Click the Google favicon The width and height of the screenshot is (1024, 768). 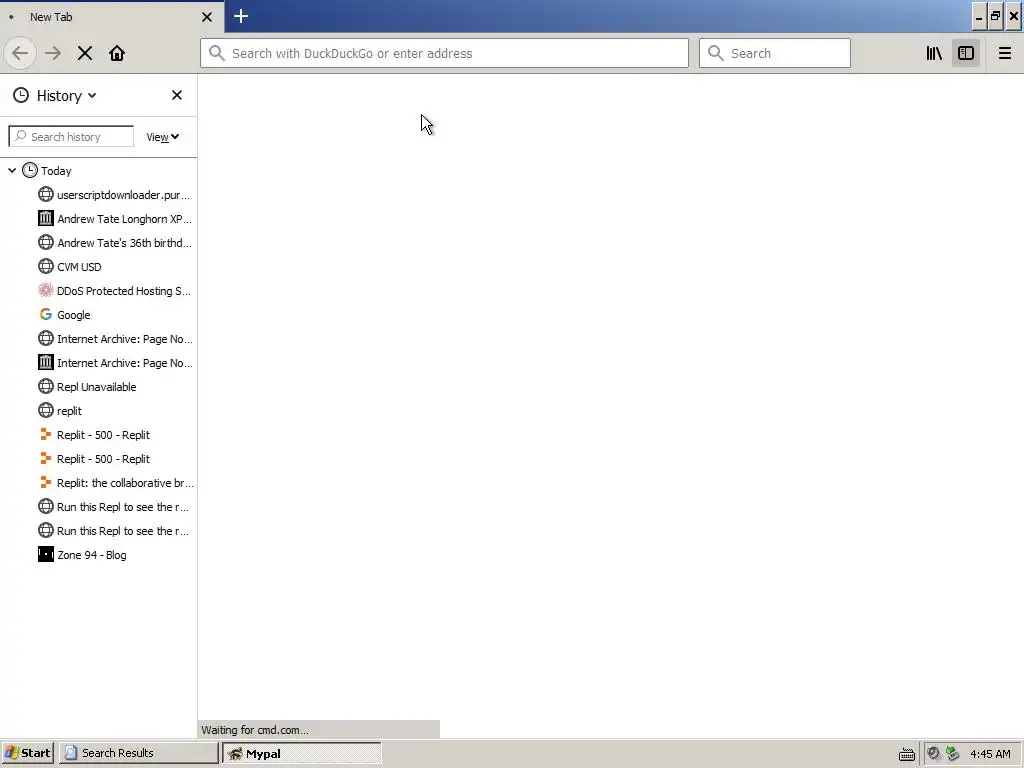point(46,314)
